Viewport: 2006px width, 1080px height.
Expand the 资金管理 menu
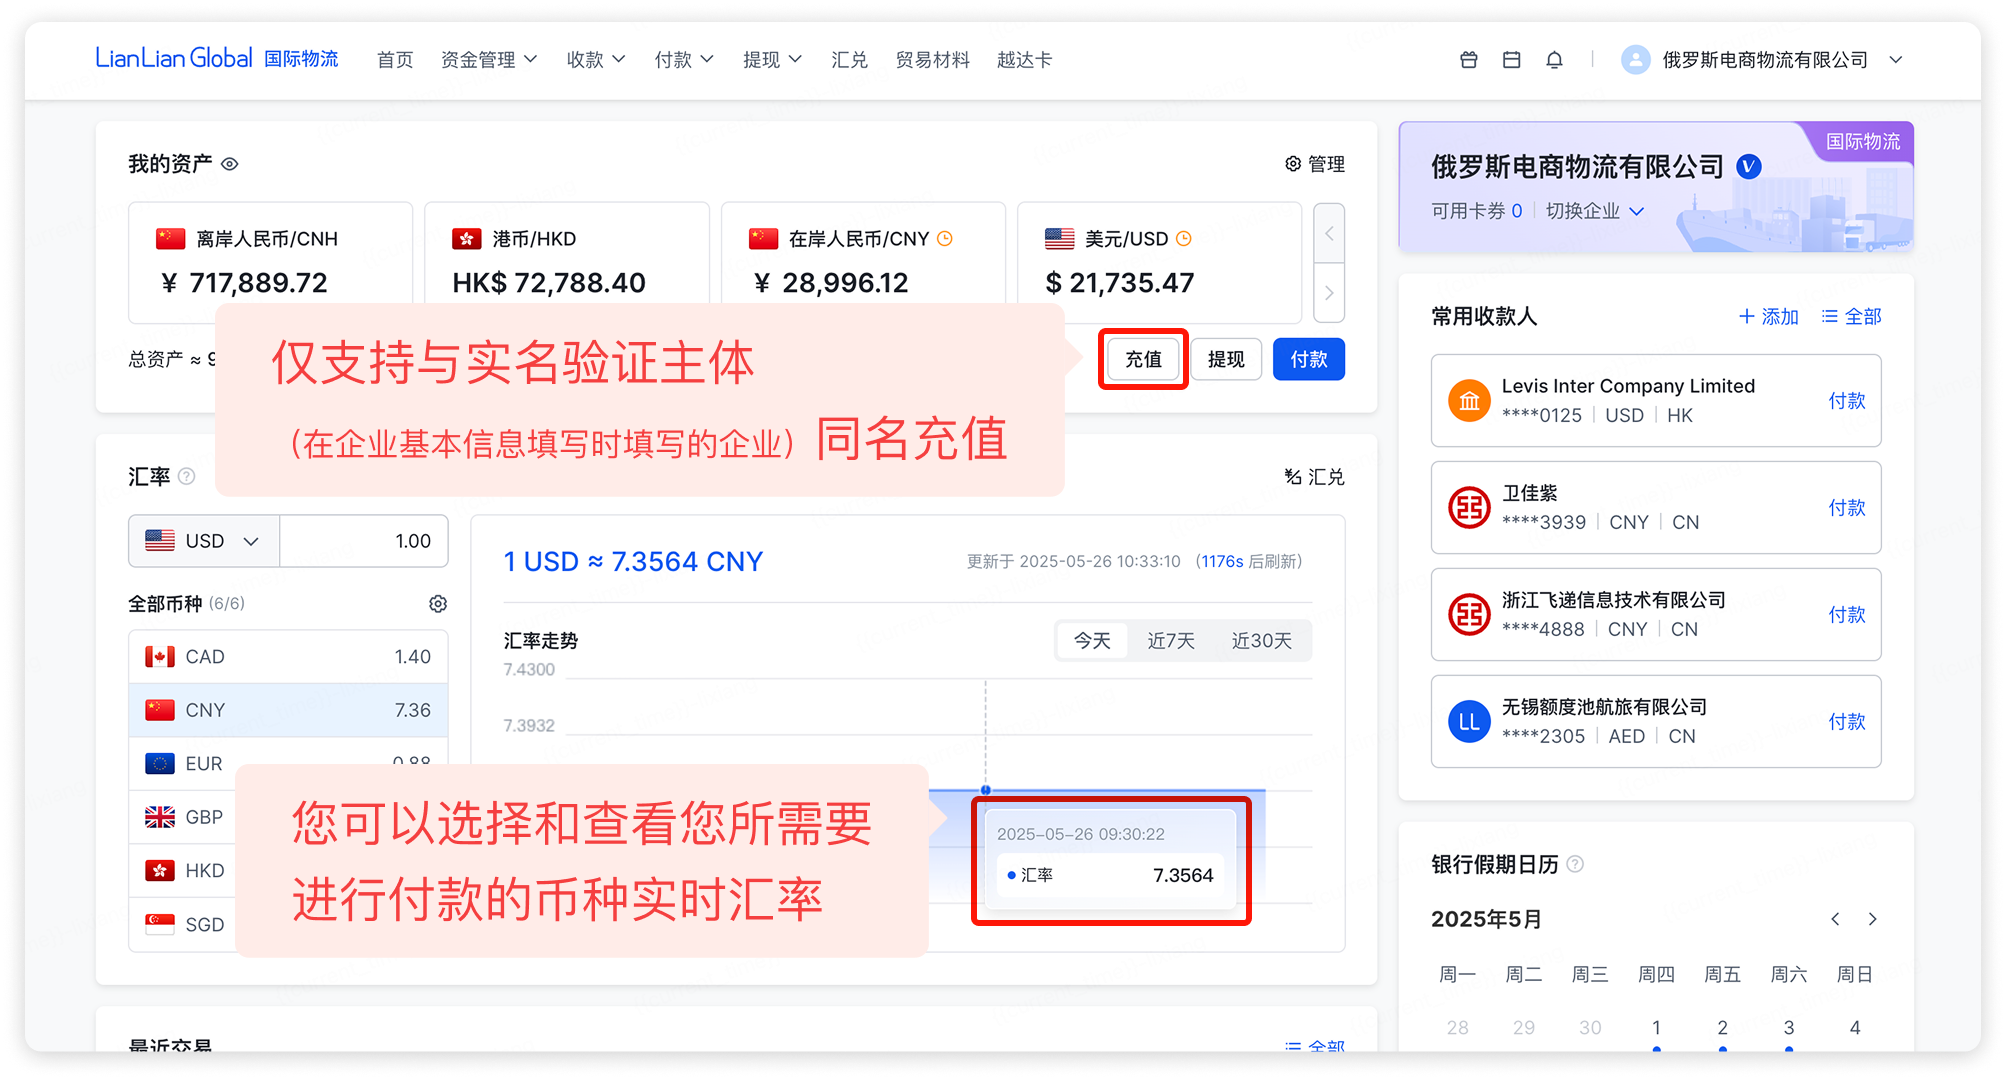[x=489, y=60]
